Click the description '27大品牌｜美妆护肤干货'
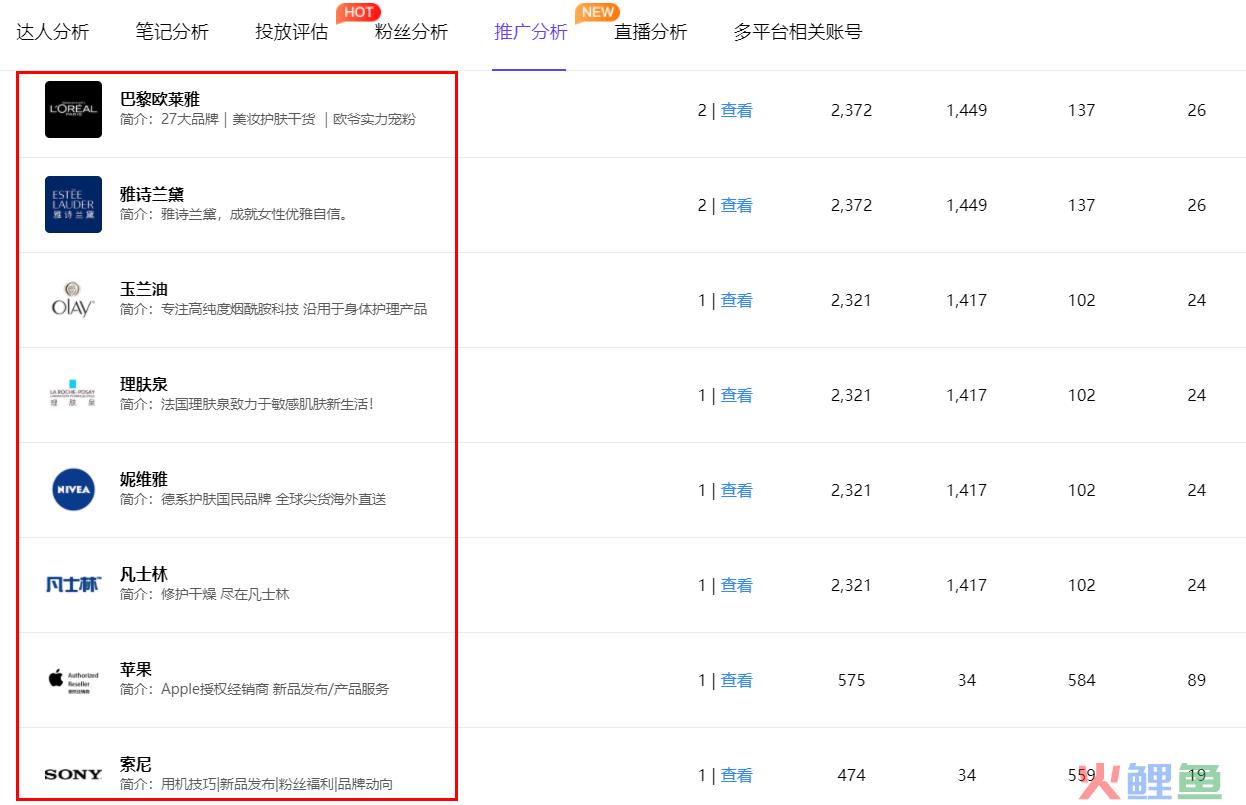 pyautogui.click(x=238, y=119)
